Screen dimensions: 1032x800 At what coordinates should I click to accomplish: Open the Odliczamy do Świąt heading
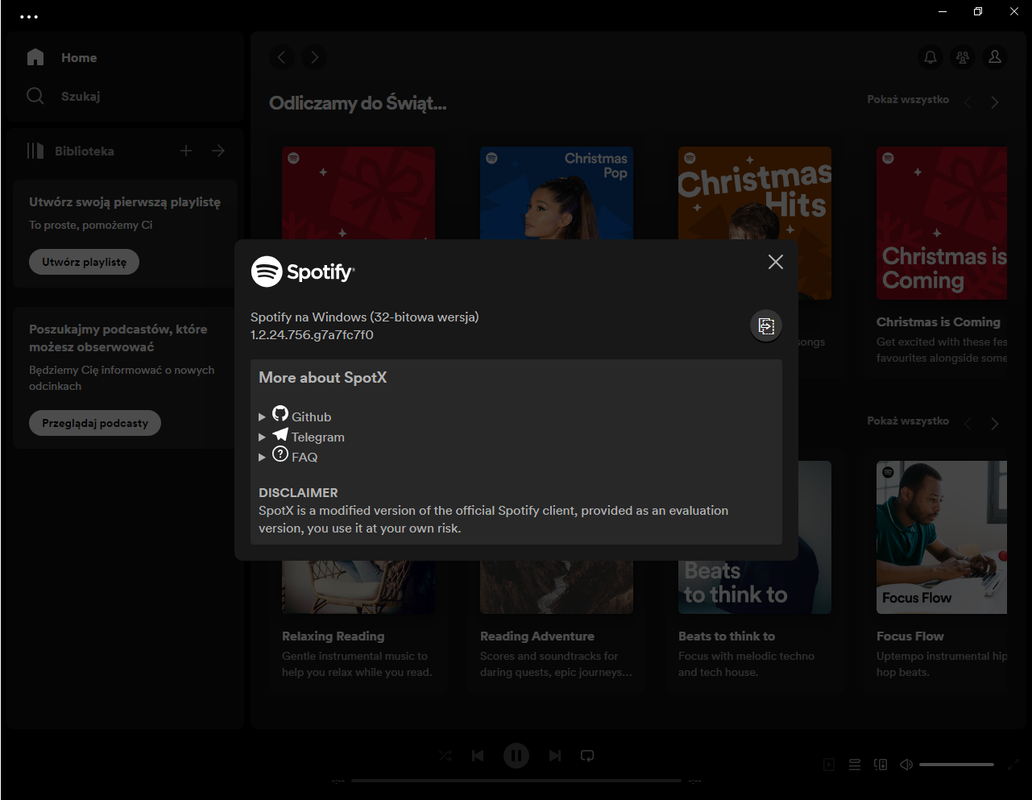coord(357,103)
